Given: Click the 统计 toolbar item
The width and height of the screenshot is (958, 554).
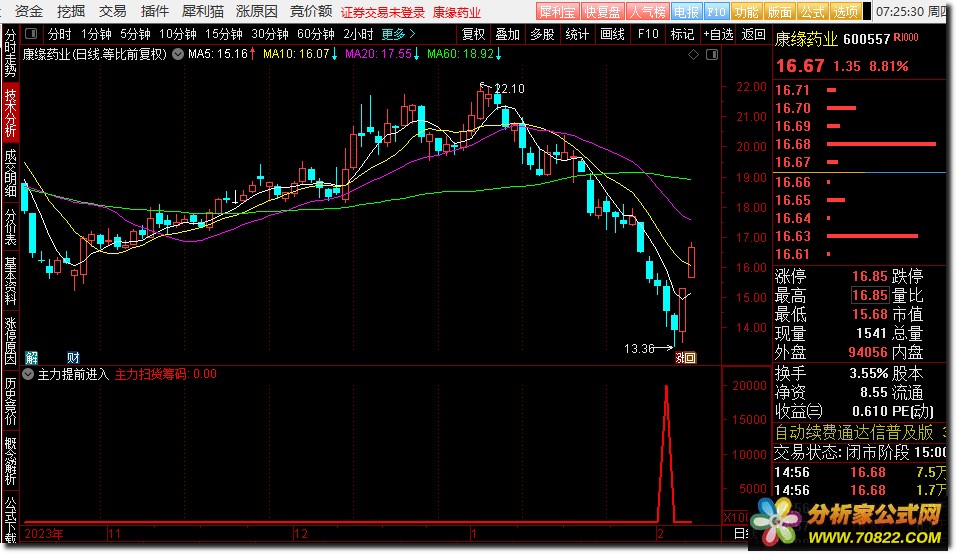Looking at the screenshot, I should [x=577, y=34].
